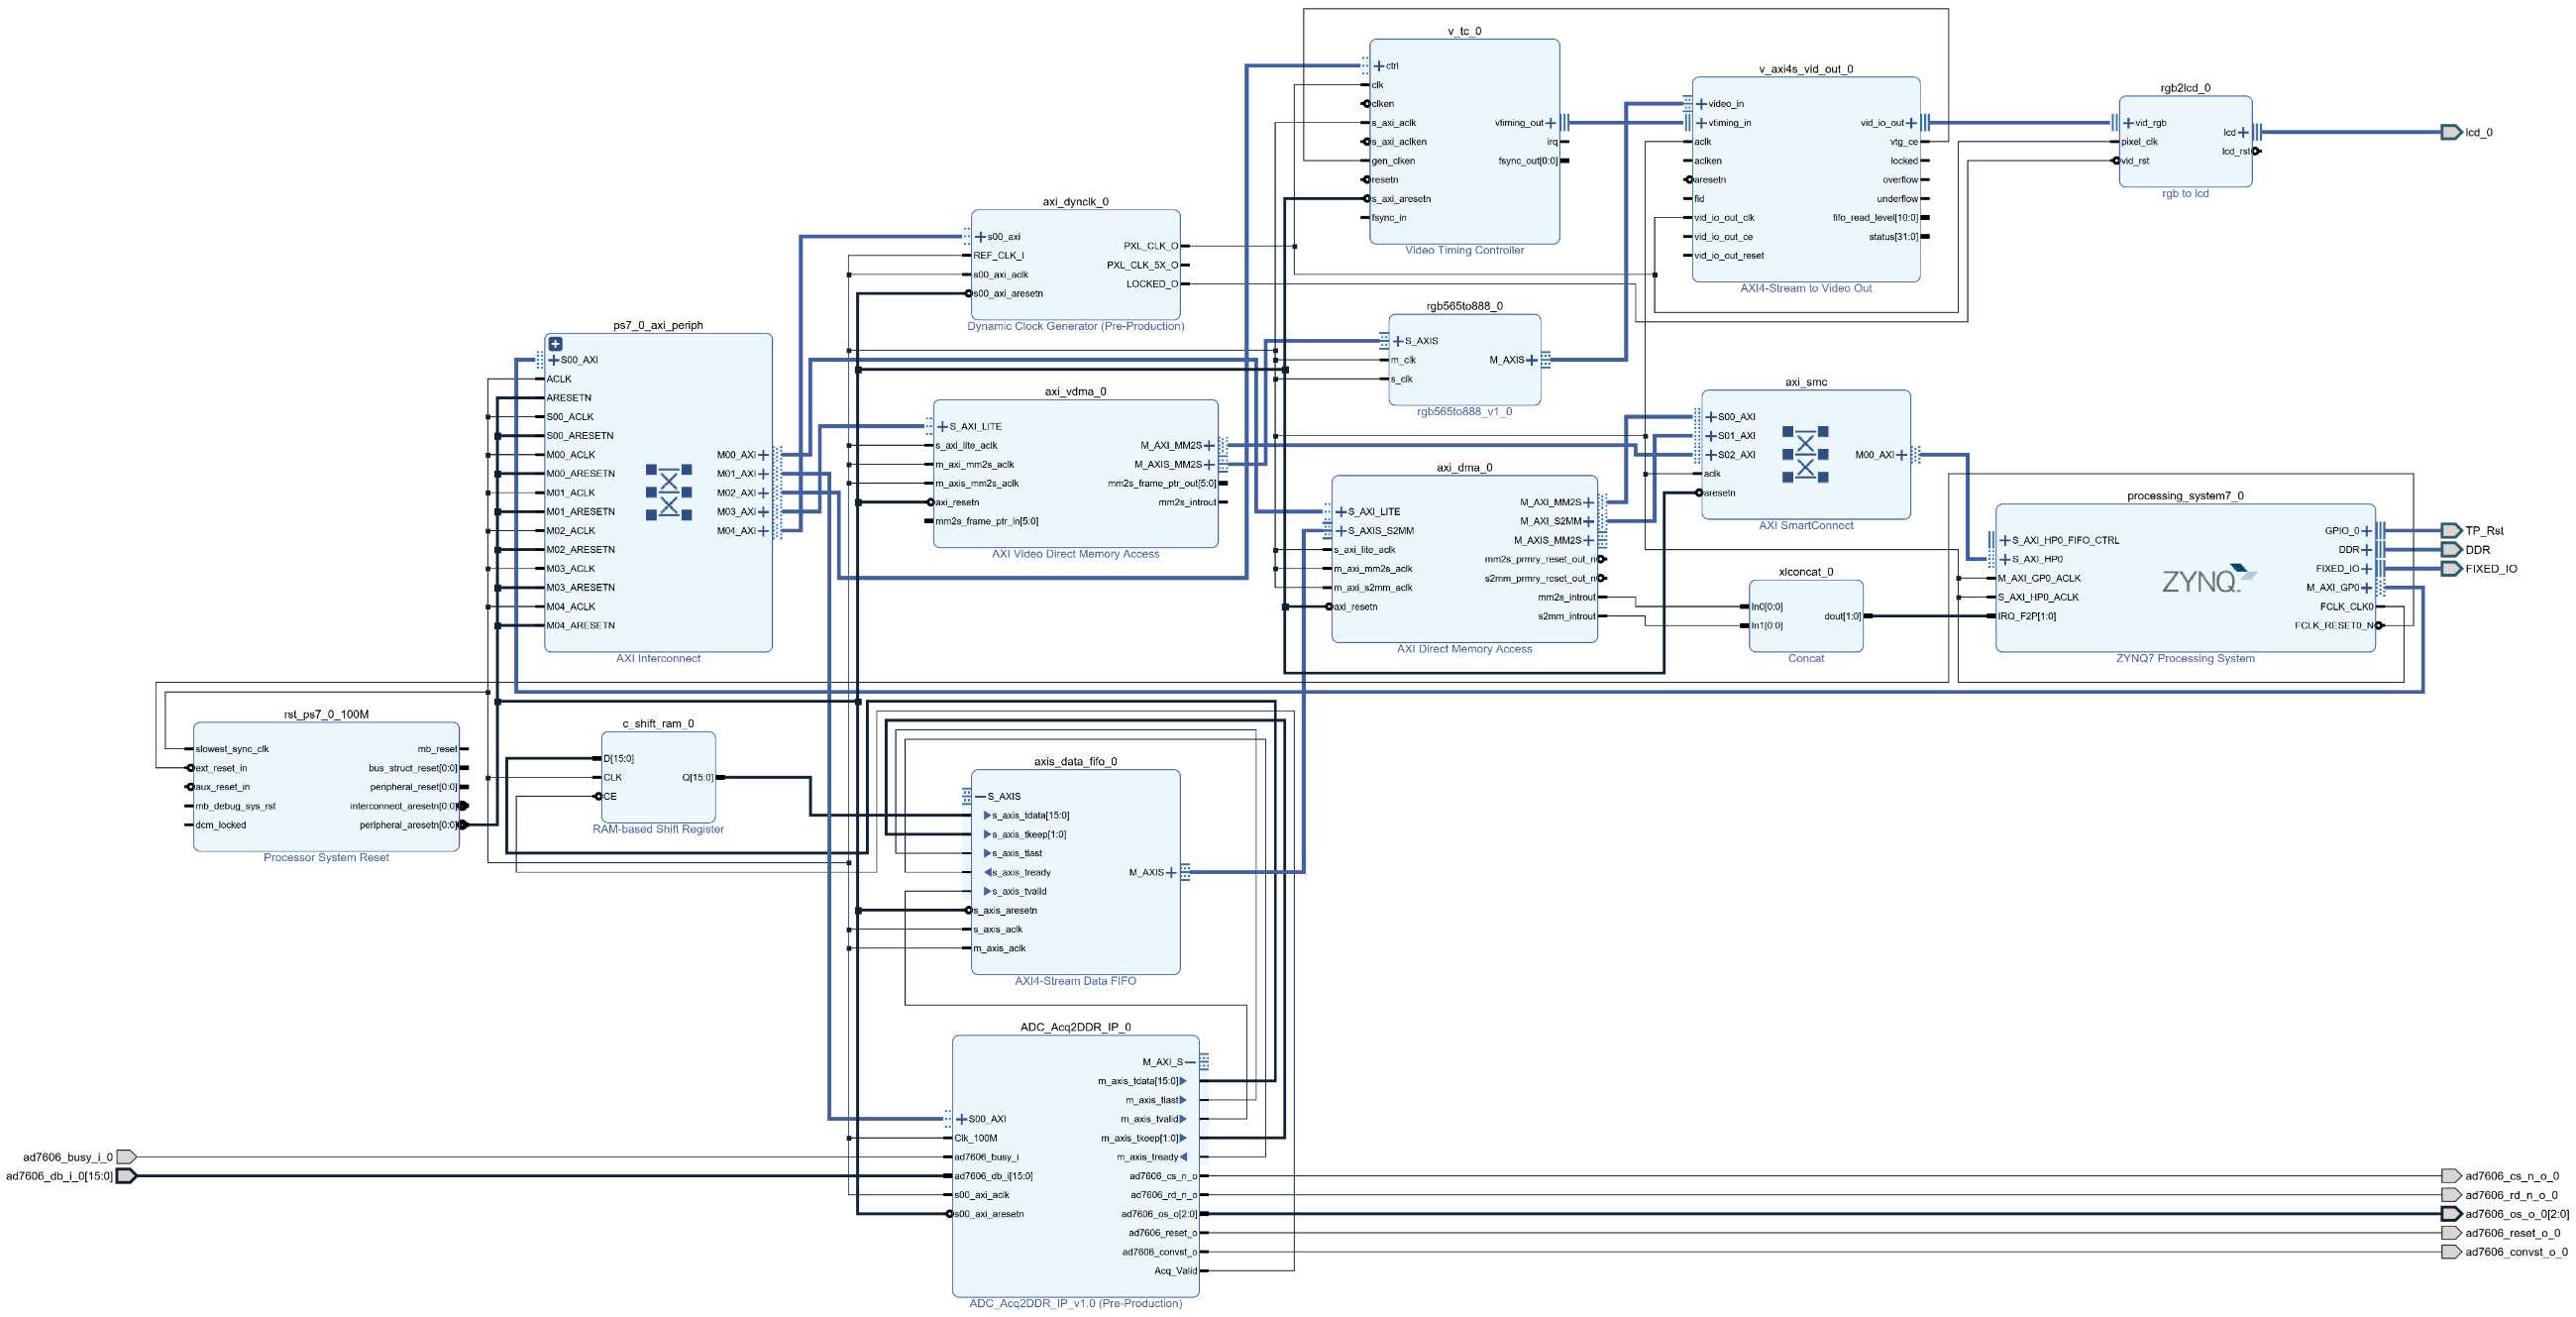The width and height of the screenshot is (2576, 1317).
Task: Collapse the S_AXIS interface on axis_data_fifo_0
Action: tap(980, 797)
